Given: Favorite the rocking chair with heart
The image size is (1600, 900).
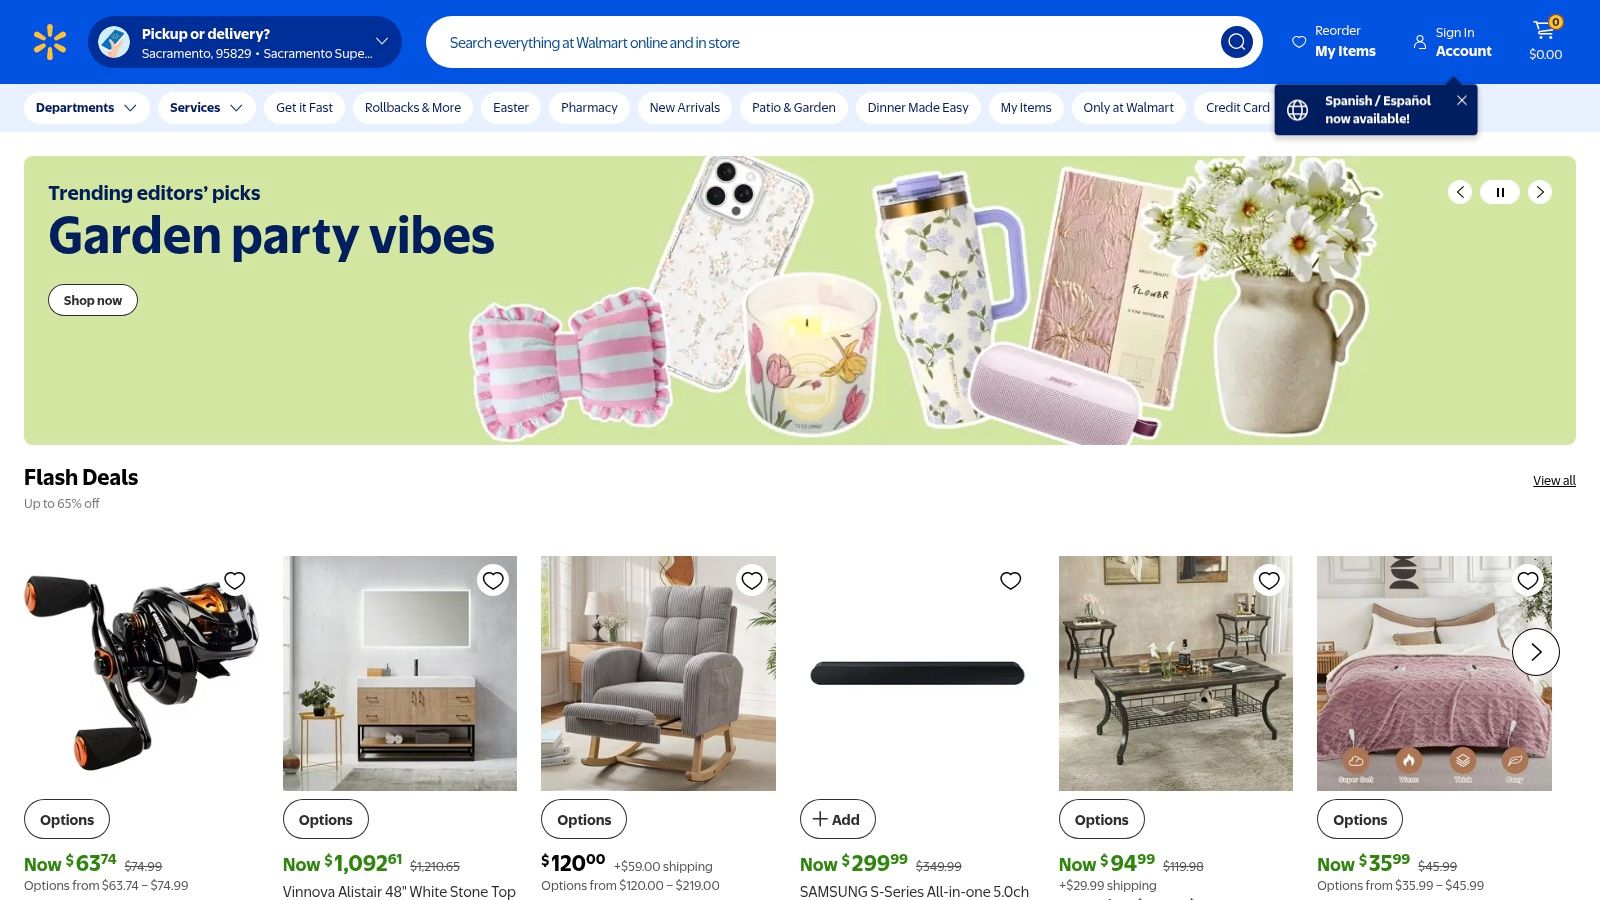Looking at the screenshot, I should click(752, 580).
